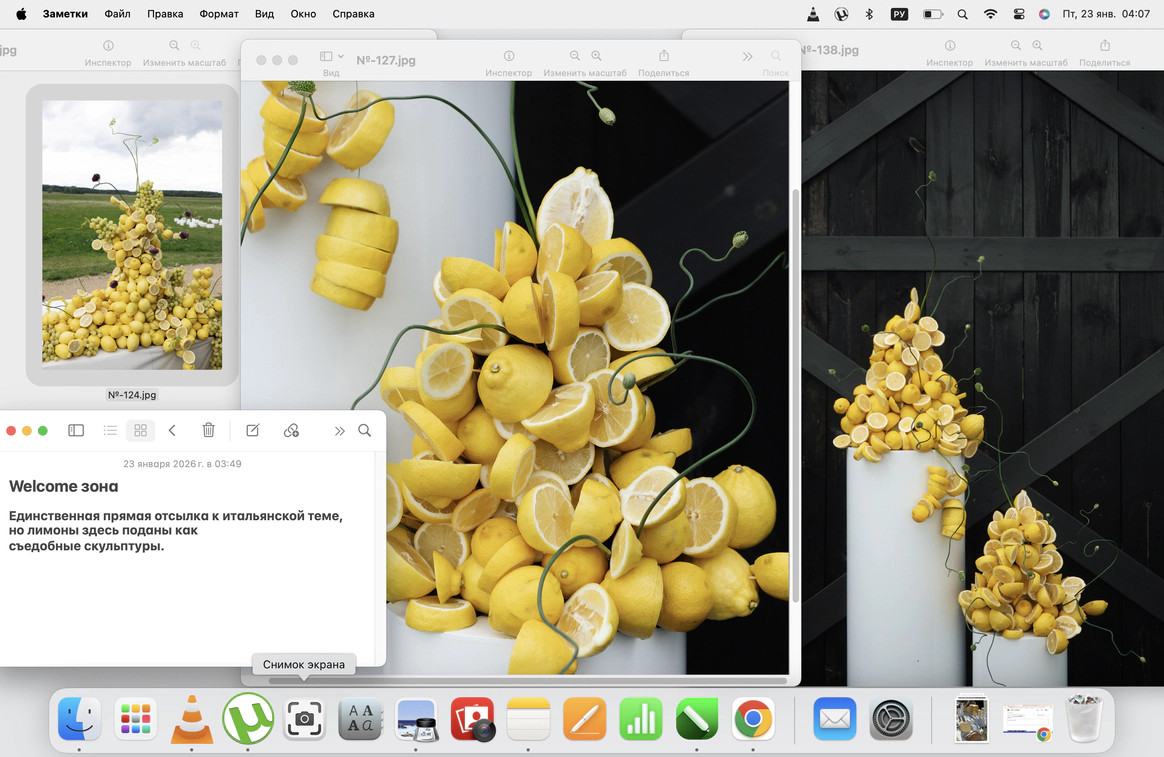
Task: Select the №-124.jpg thumbnail
Action: [x=132, y=235]
